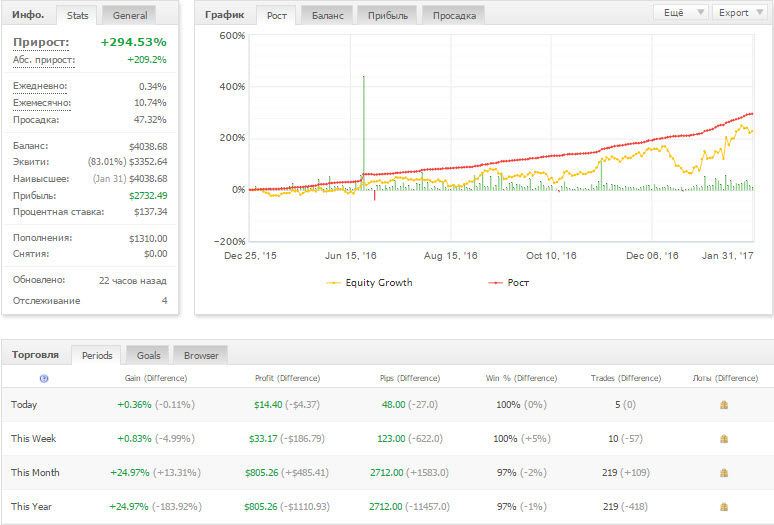Screen dimensions: 774x525
Task: Switch to the General info tab
Action: coord(129,15)
